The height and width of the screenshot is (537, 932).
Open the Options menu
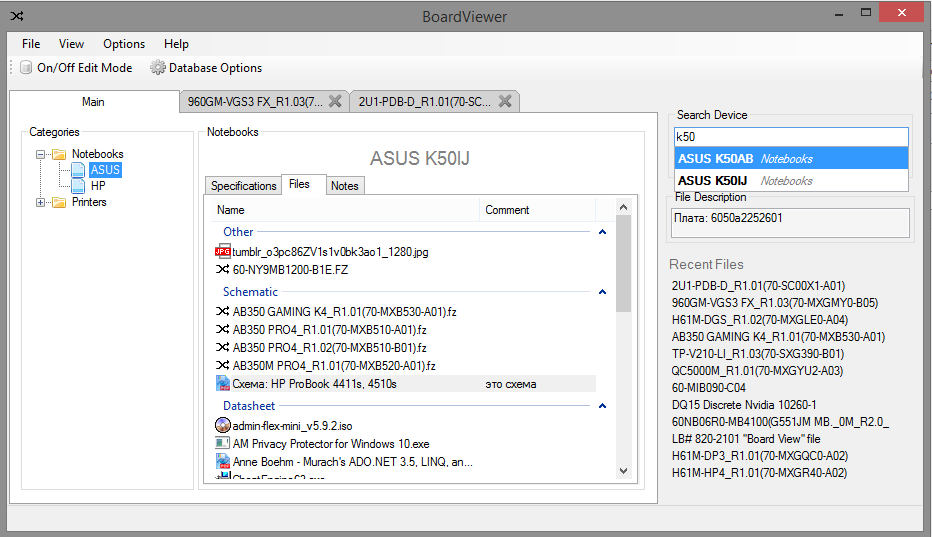pyautogui.click(x=124, y=44)
